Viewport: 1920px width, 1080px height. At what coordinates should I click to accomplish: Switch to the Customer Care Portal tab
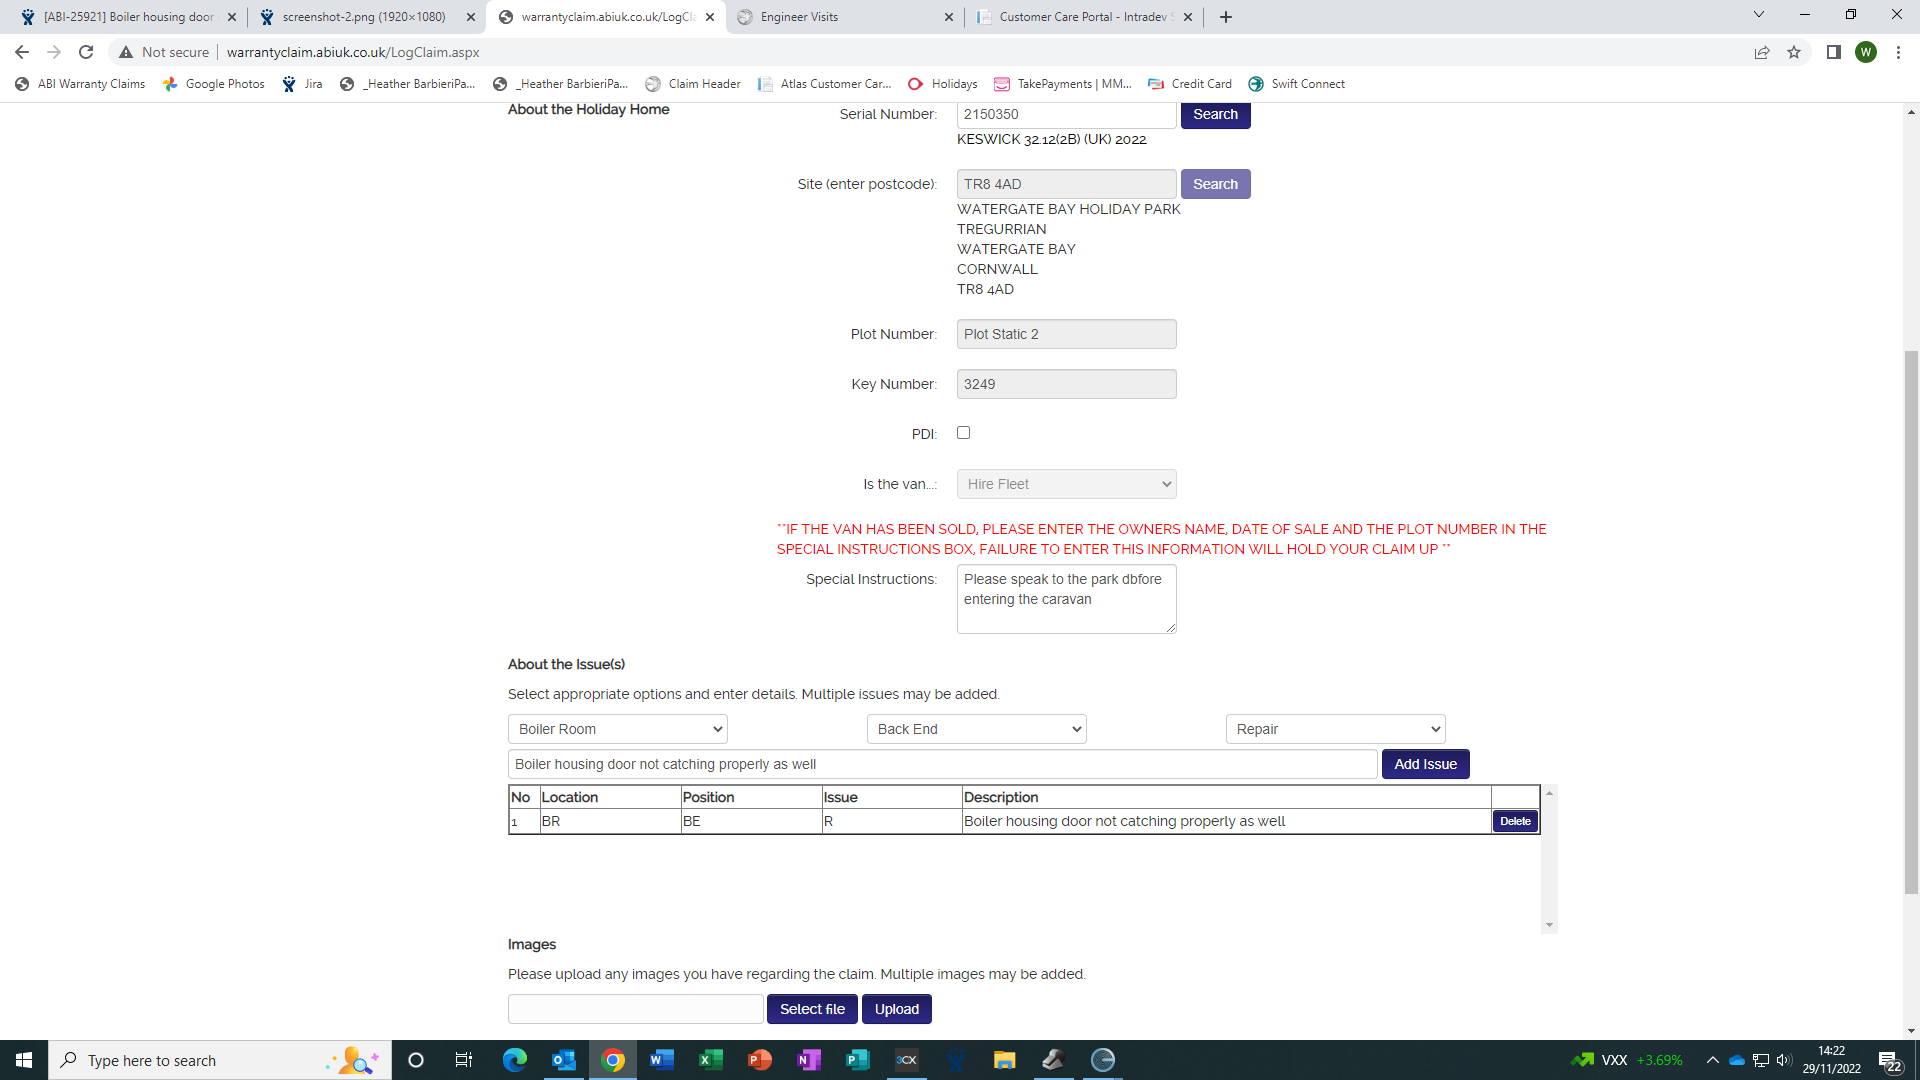point(1080,17)
